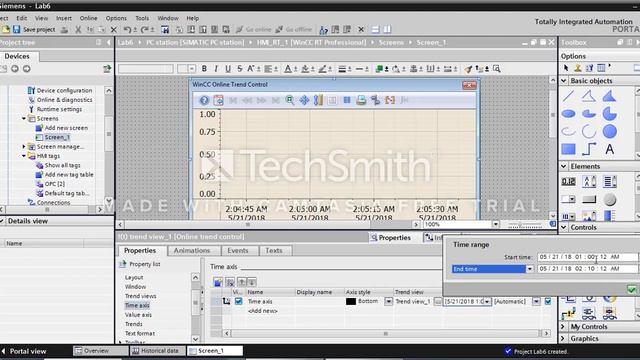
Task: Open the Overview taskbar button
Action: [x=100, y=351]
